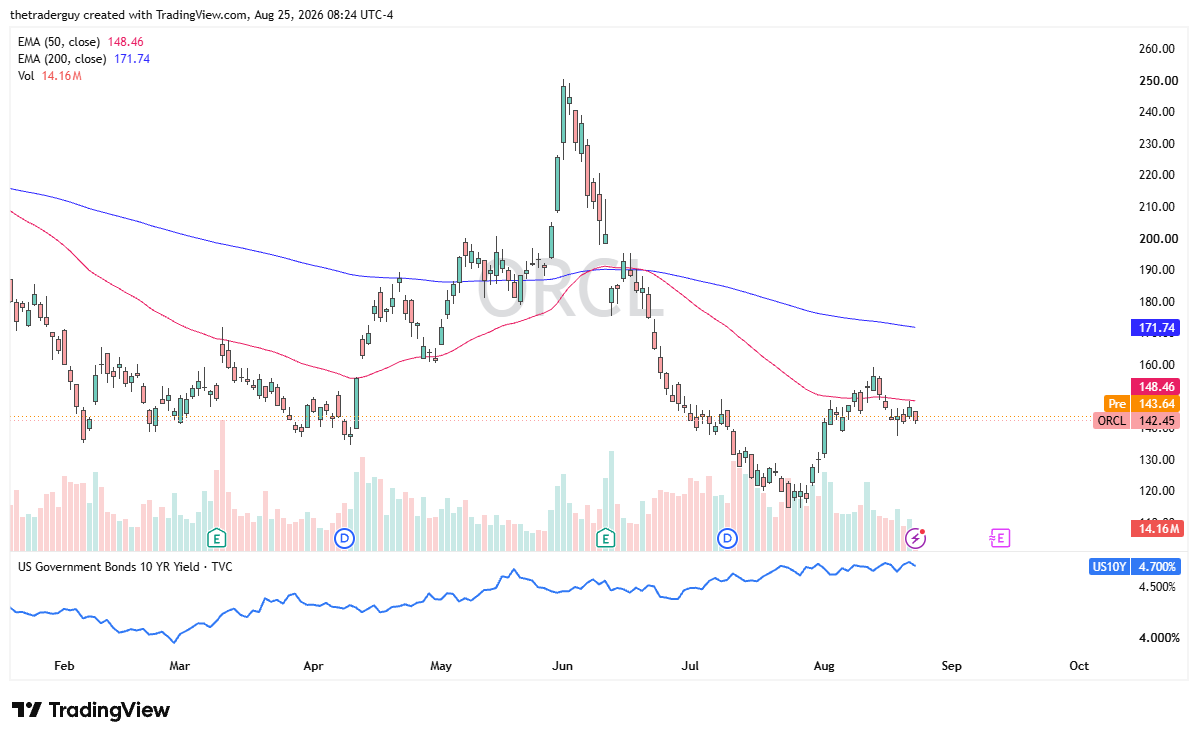Click the Oct label on the time axis
The height and width of the screenshot is (740, 1198).
tap(1079, 666)
